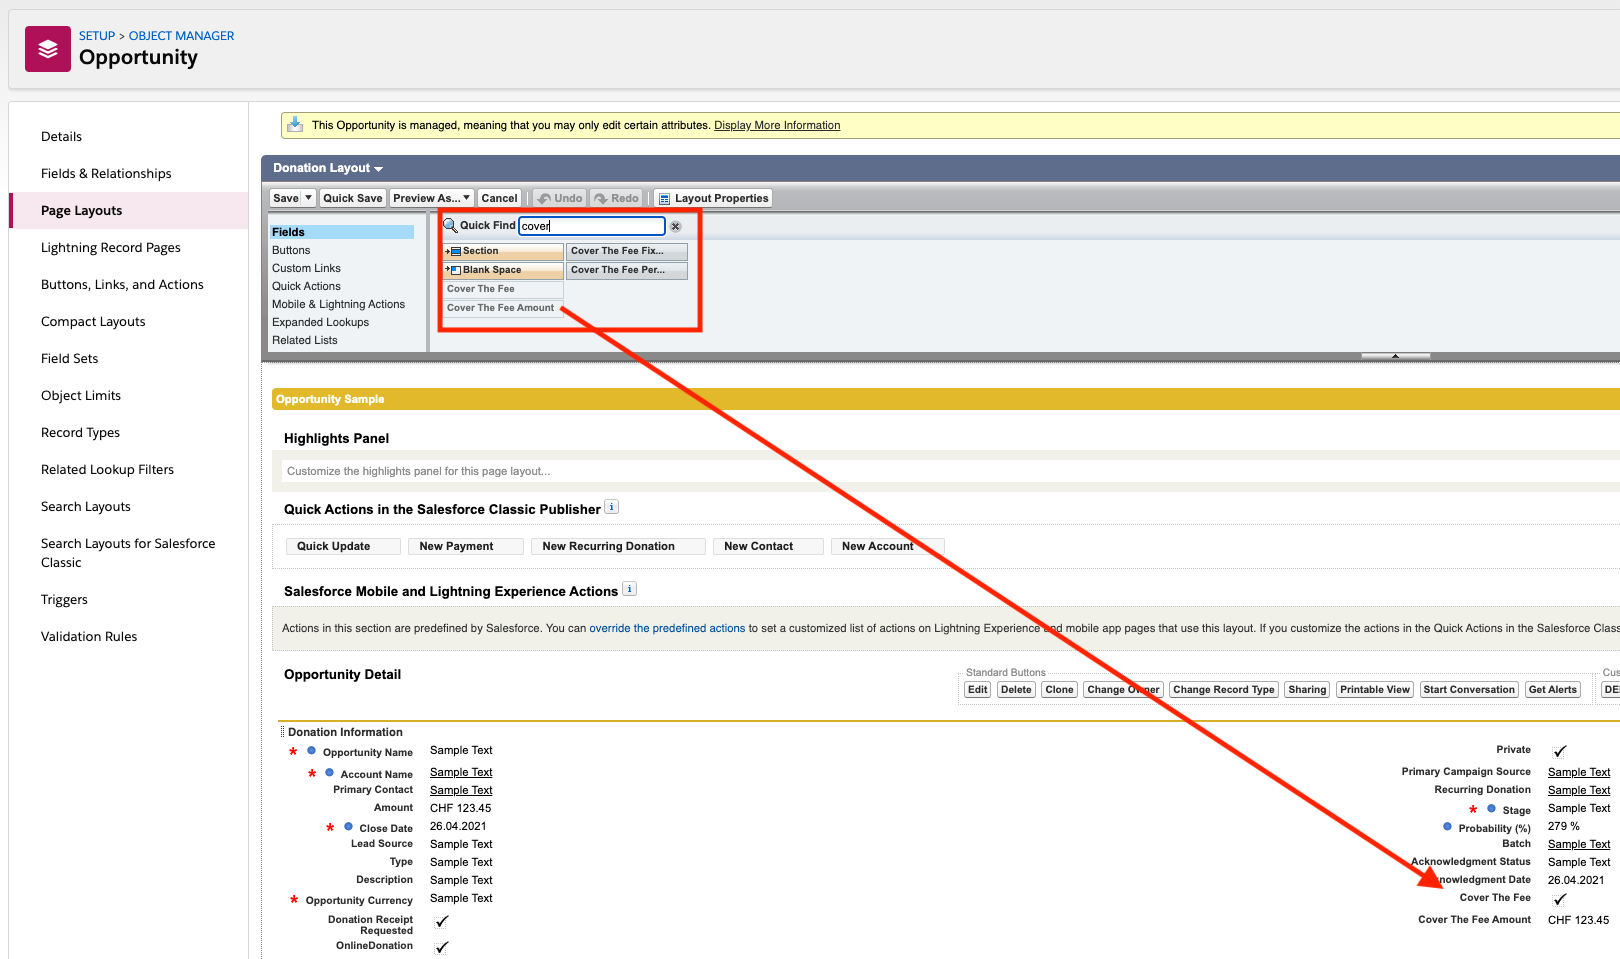Click the Opportunity object layers icon
1620x959 pixels.
pos(48,49)
